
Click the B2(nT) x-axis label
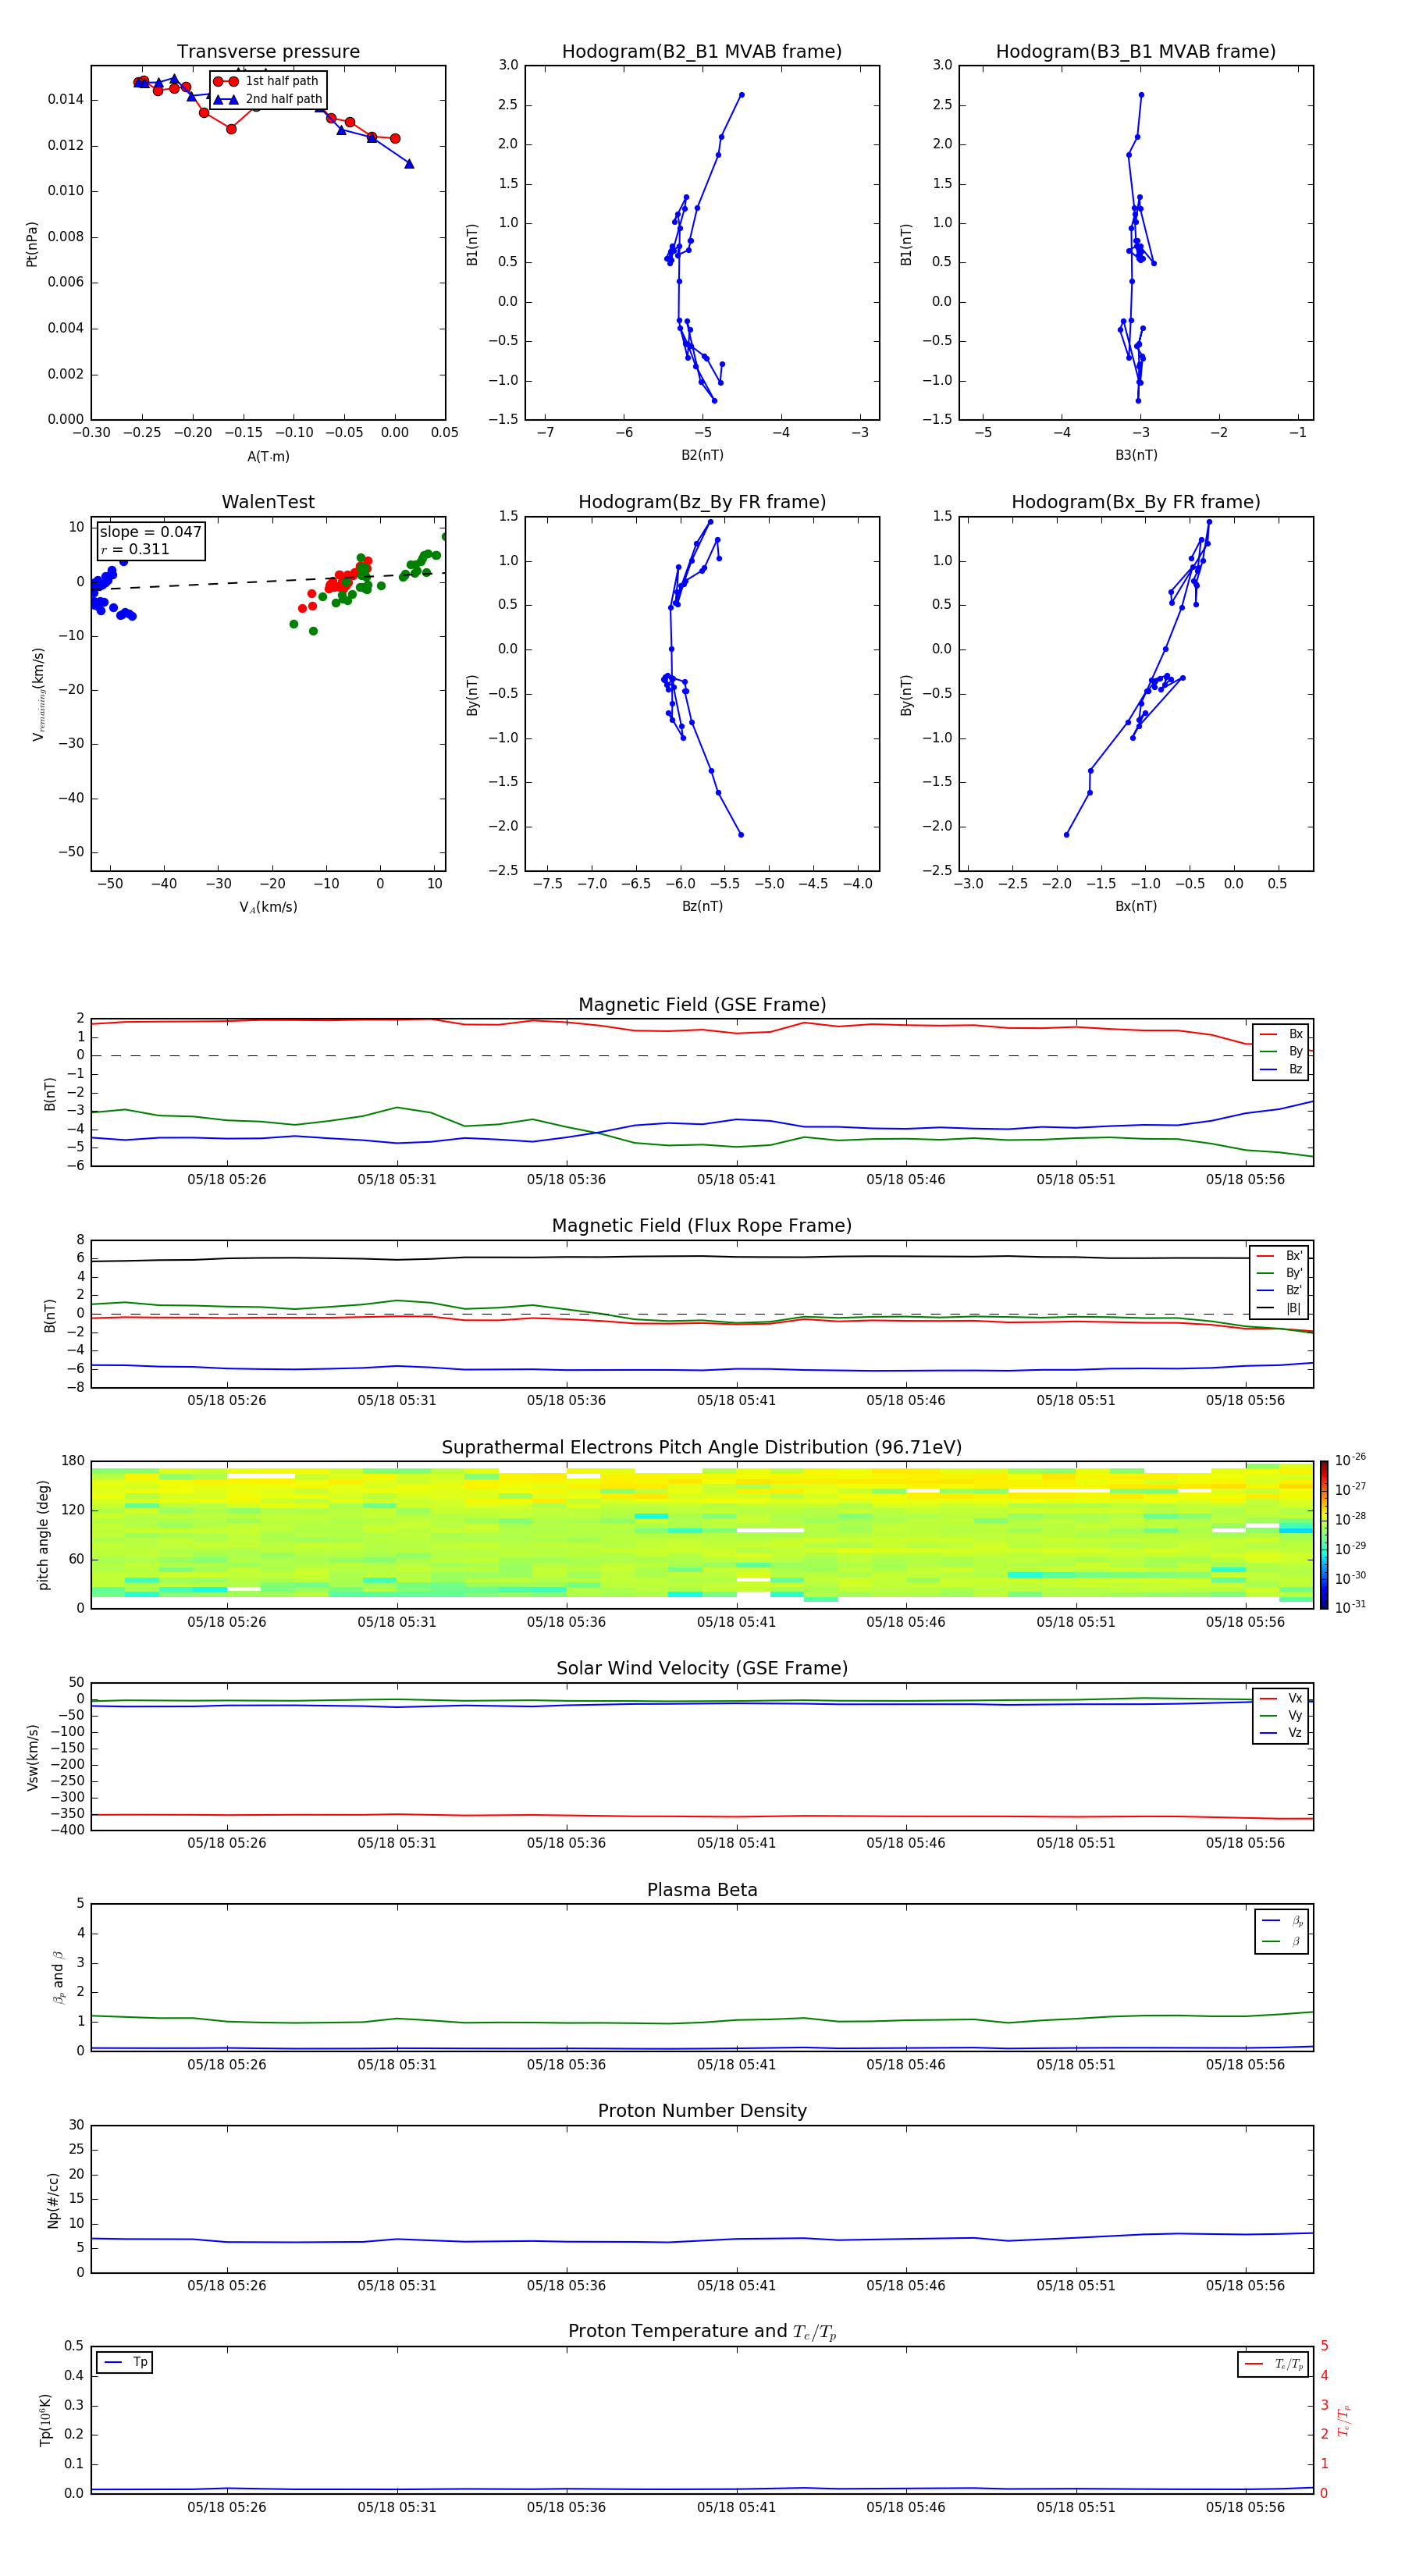(702, 456)
